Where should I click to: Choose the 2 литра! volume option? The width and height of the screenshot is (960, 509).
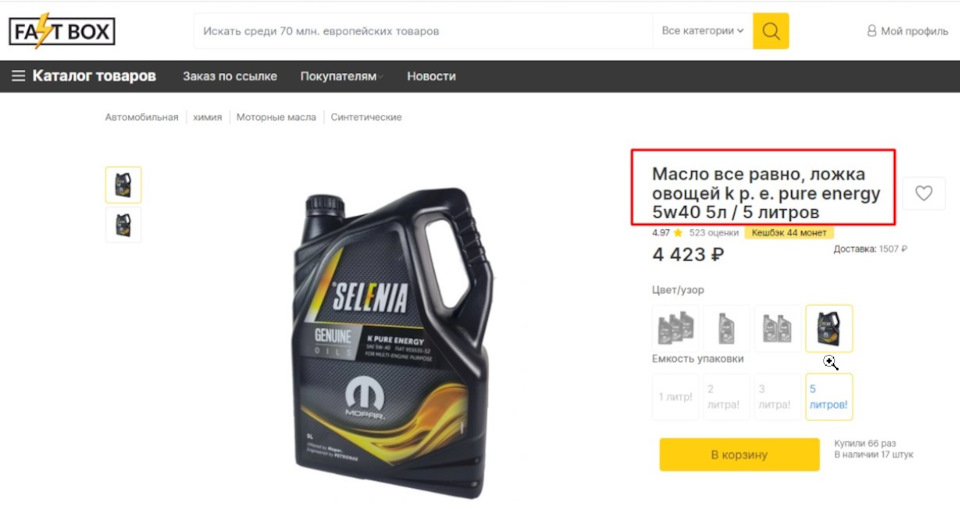(x=726, y=397)
